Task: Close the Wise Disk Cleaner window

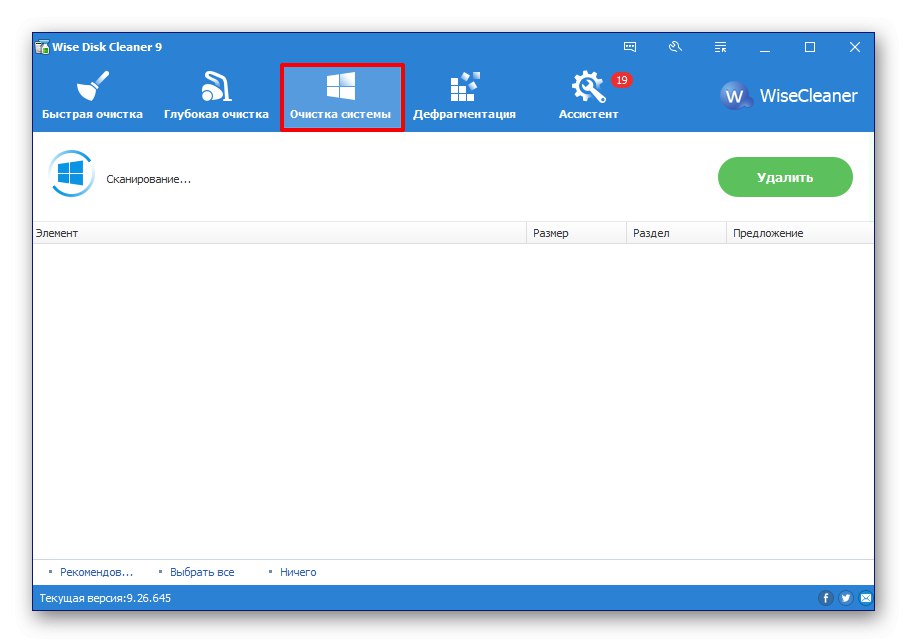Action: 855,47
